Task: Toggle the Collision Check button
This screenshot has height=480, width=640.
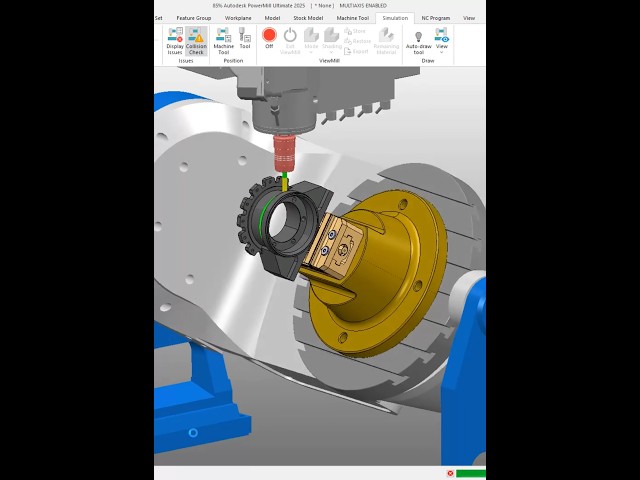Action: 196,41
